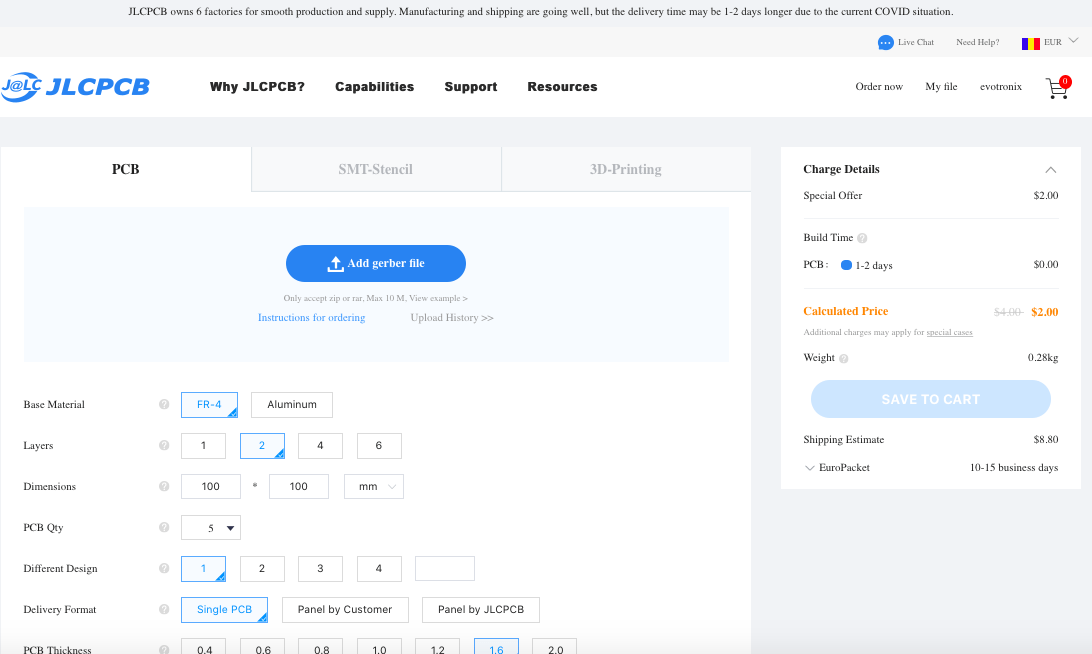Click the second dimension field after asterisk
The image size is (1092, 654).
coord(299,486)
